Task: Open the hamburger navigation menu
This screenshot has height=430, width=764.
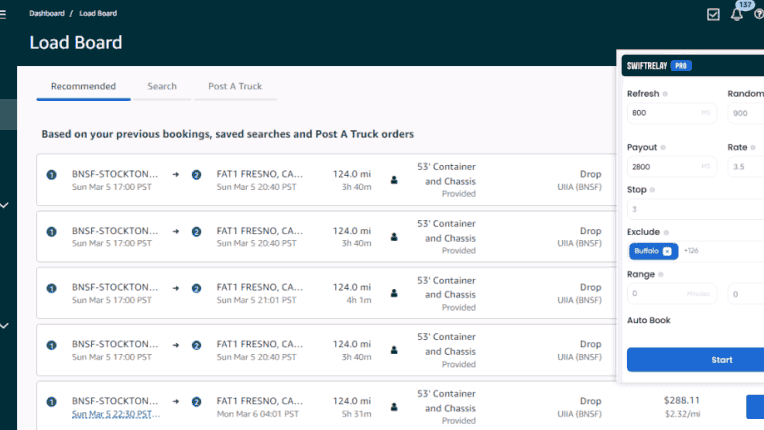Action: point(2,14)
